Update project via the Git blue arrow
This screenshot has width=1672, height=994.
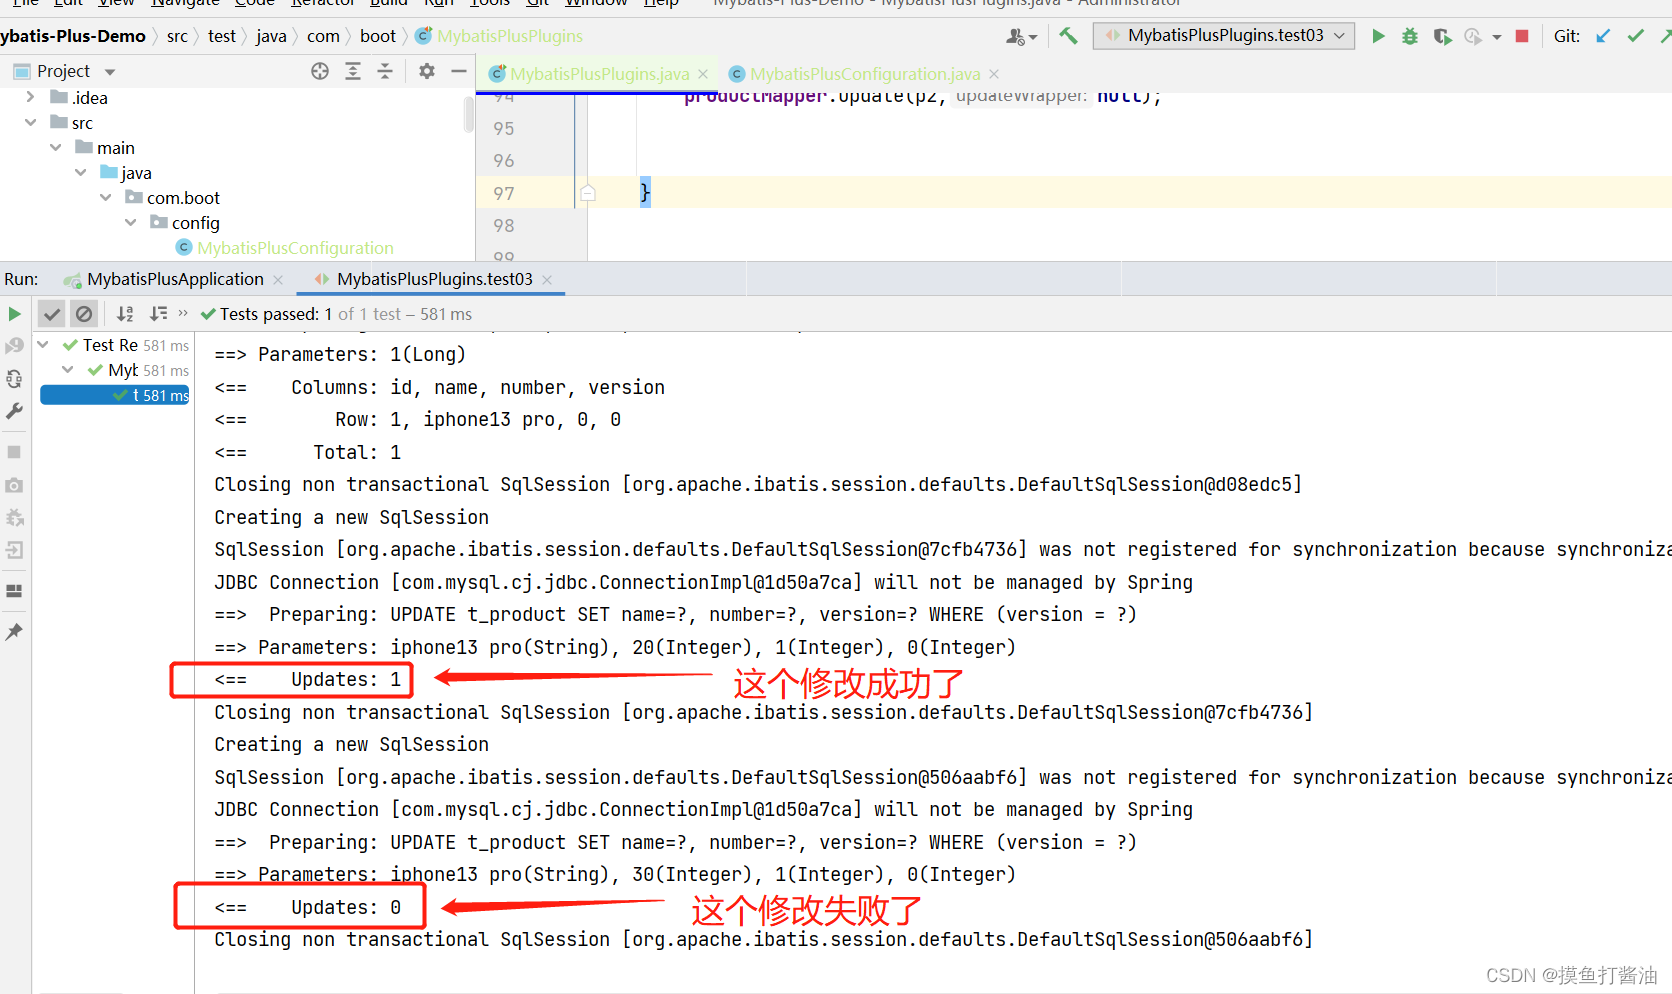point(1603,36)
